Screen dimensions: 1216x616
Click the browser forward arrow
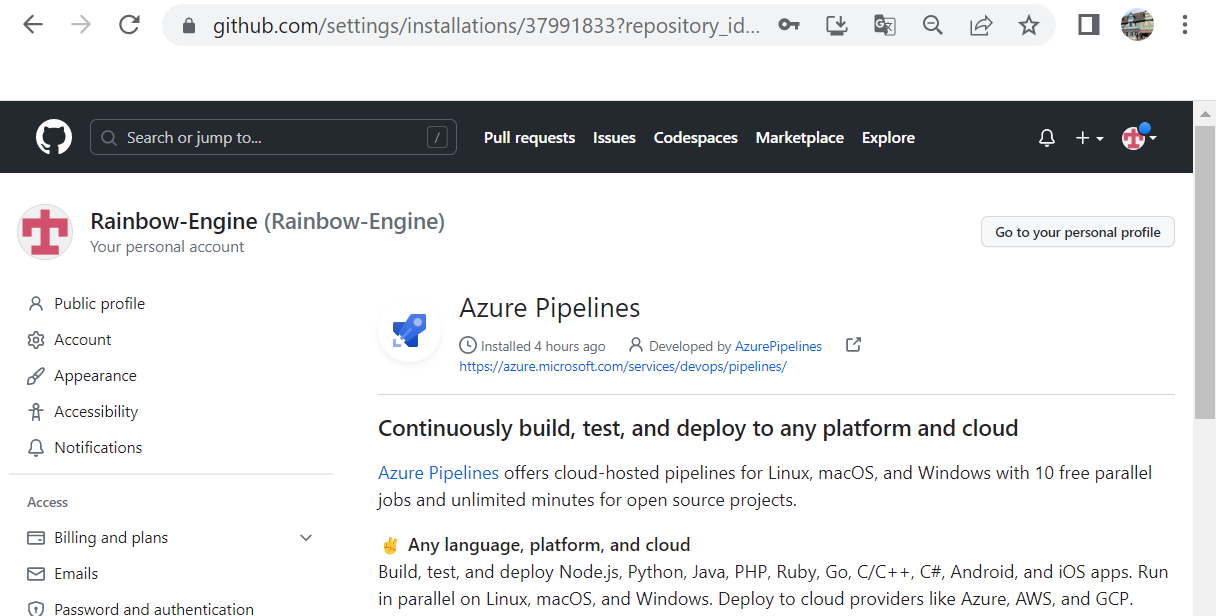point(81,25)
